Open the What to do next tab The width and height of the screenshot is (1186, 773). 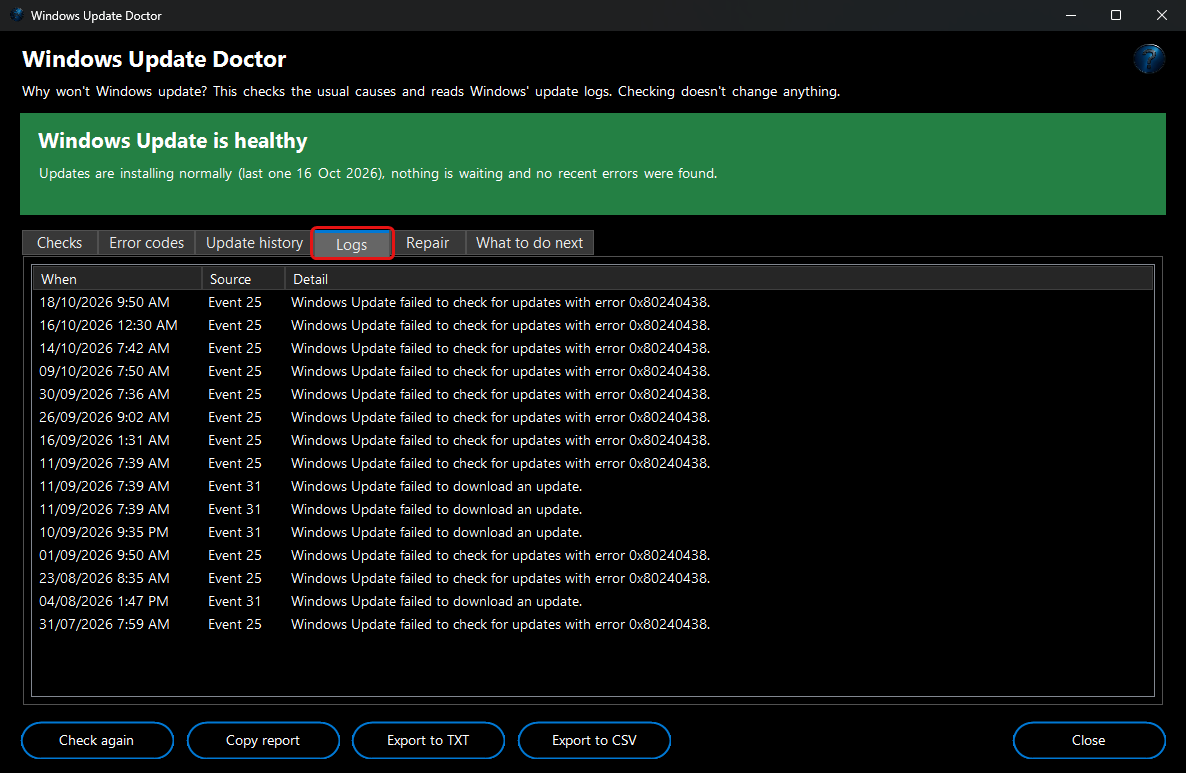click(x=529, y=243)
